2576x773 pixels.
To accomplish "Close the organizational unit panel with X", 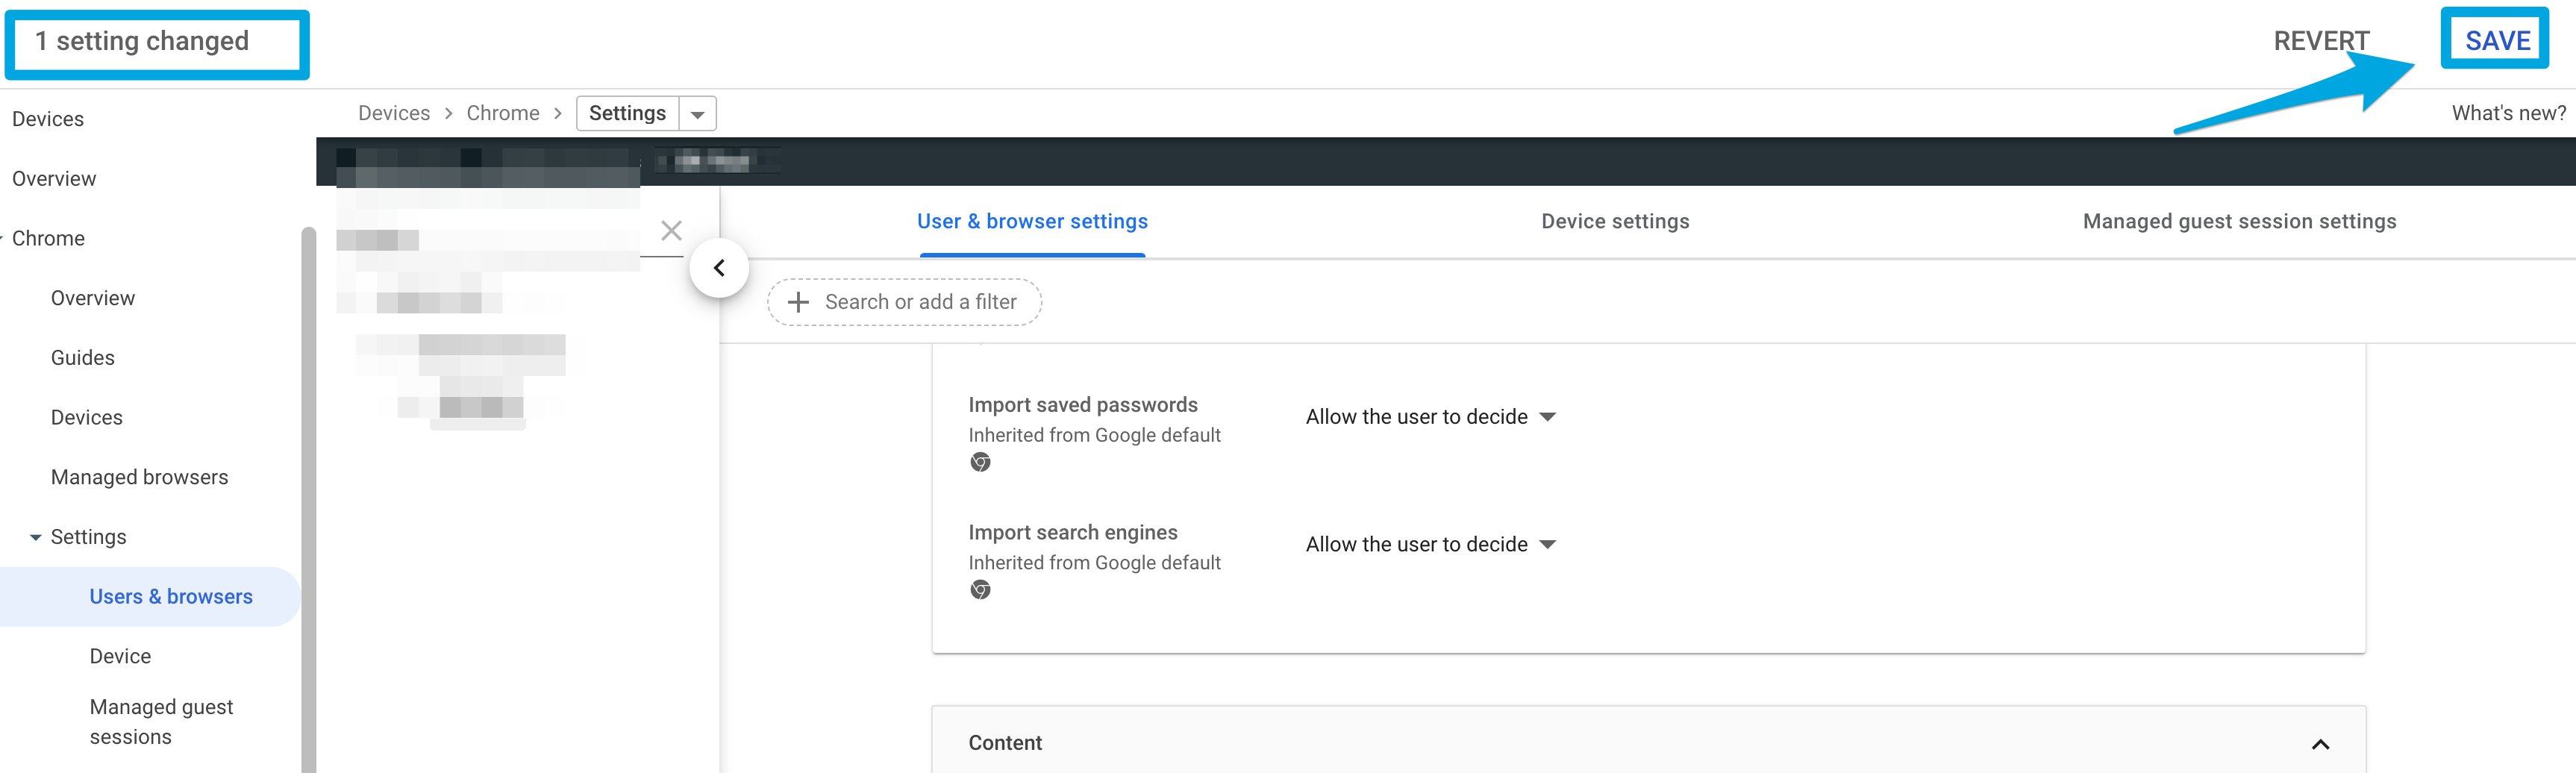I will [x=671, y=231].
